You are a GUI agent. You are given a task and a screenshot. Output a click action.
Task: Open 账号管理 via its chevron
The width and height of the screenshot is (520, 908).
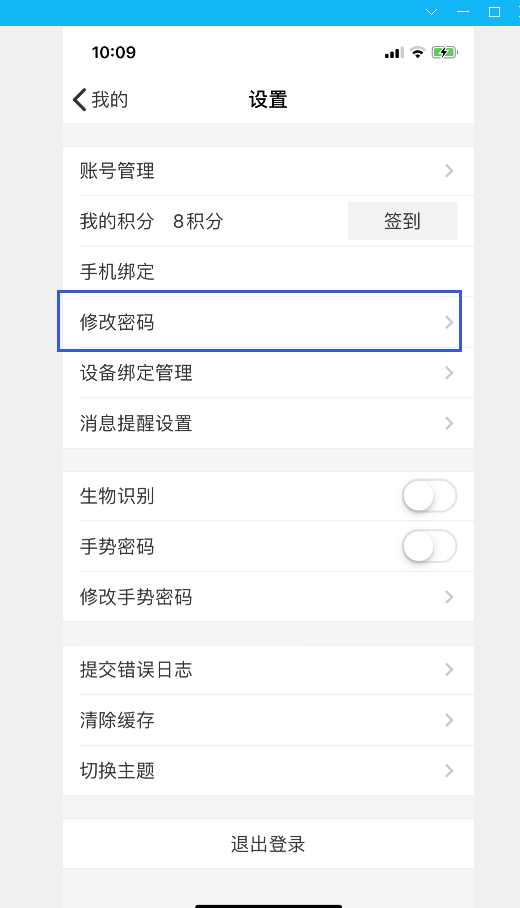tap(449, 171)
